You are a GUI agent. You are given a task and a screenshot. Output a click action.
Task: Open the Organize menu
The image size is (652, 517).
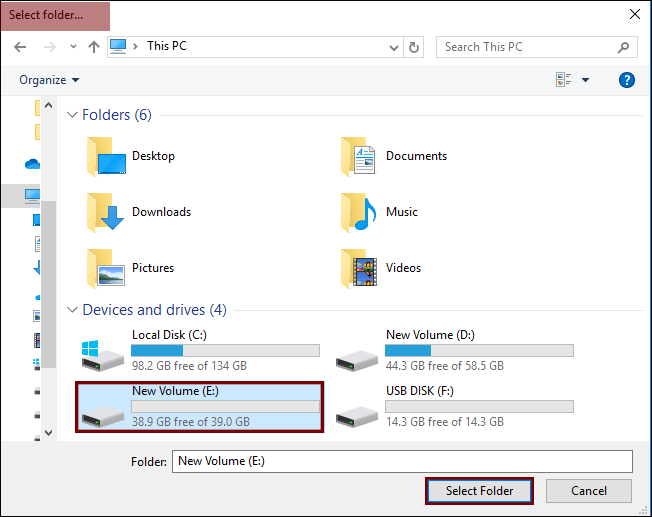coord(49,80)
